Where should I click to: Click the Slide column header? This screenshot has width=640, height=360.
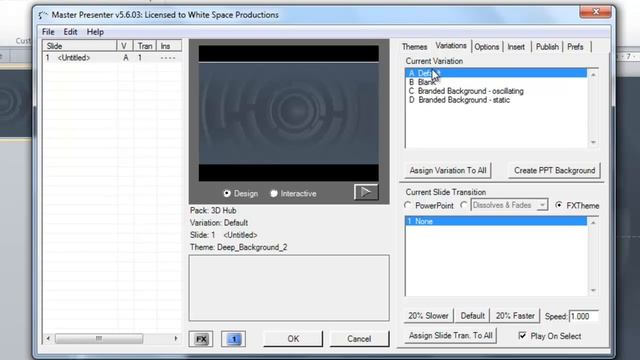[80, 46]
